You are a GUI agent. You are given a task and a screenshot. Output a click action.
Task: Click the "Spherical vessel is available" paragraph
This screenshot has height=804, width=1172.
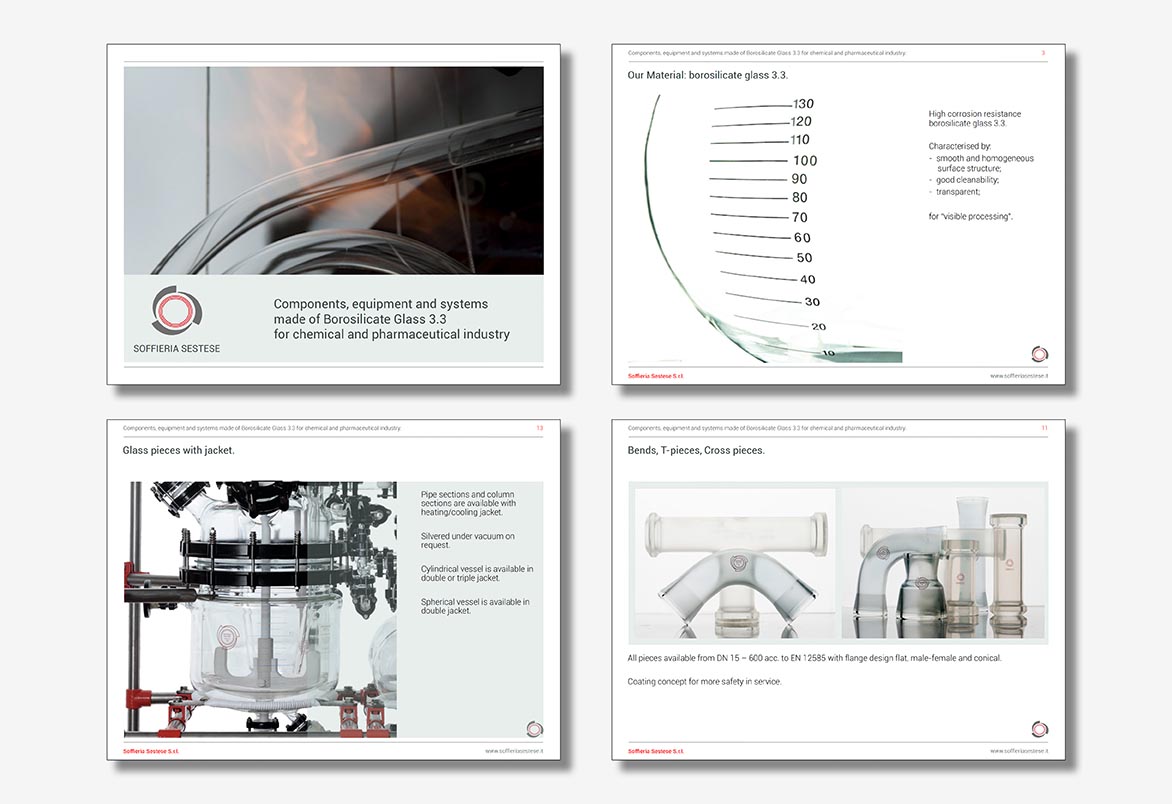[475, 606]
